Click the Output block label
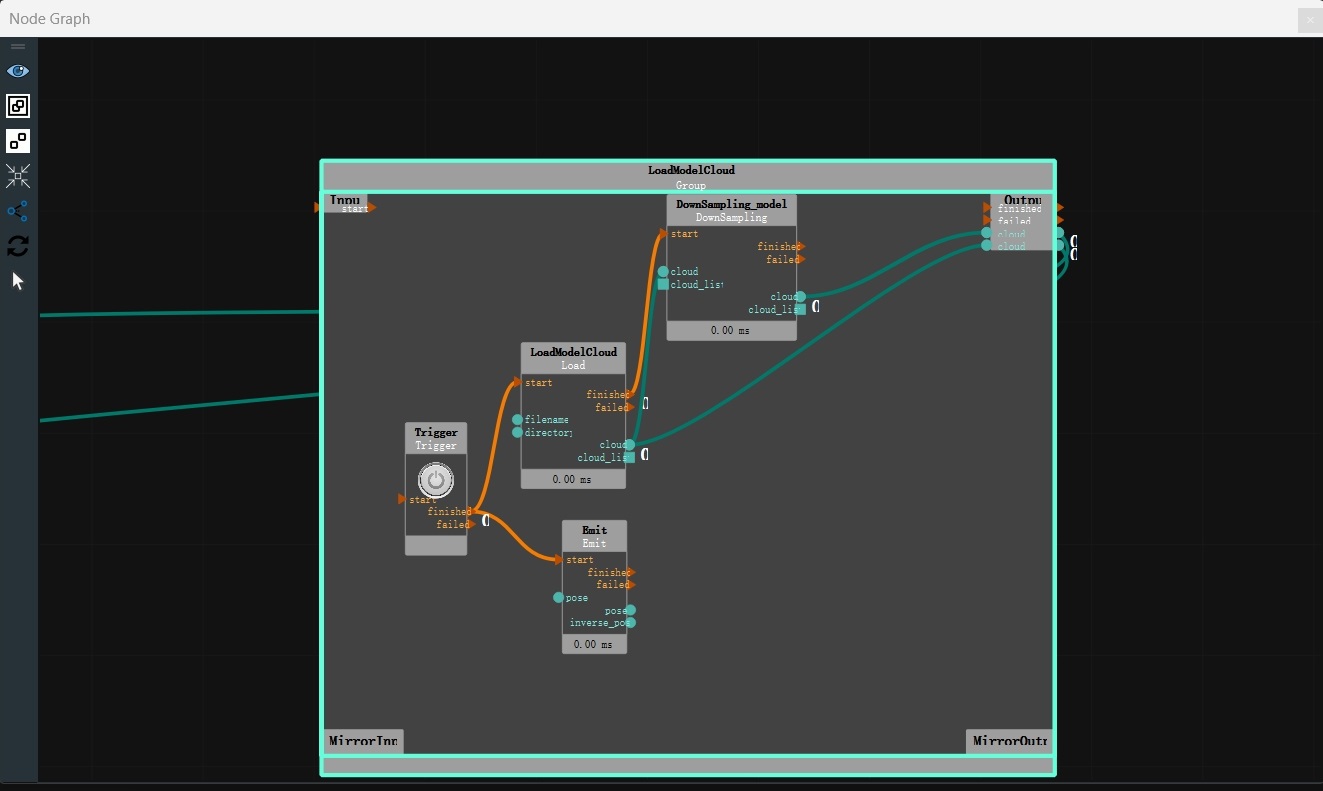Image resolution: width=1323 pixels, height=791 pixels. click(1022, 200)
